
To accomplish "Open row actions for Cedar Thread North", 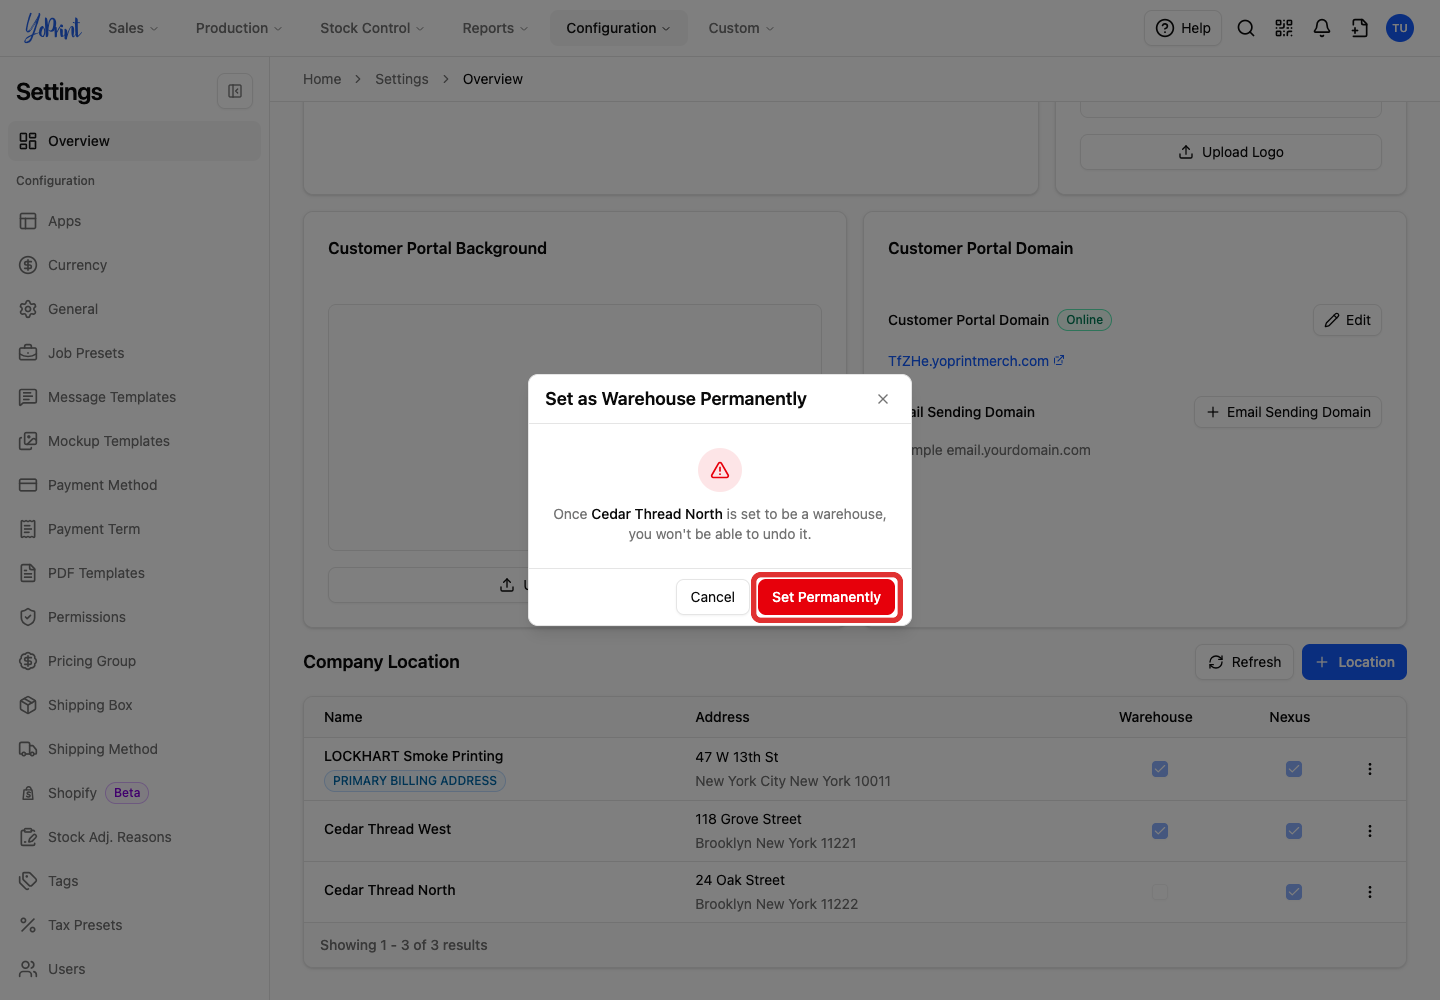I will [x=1370, y=892].
